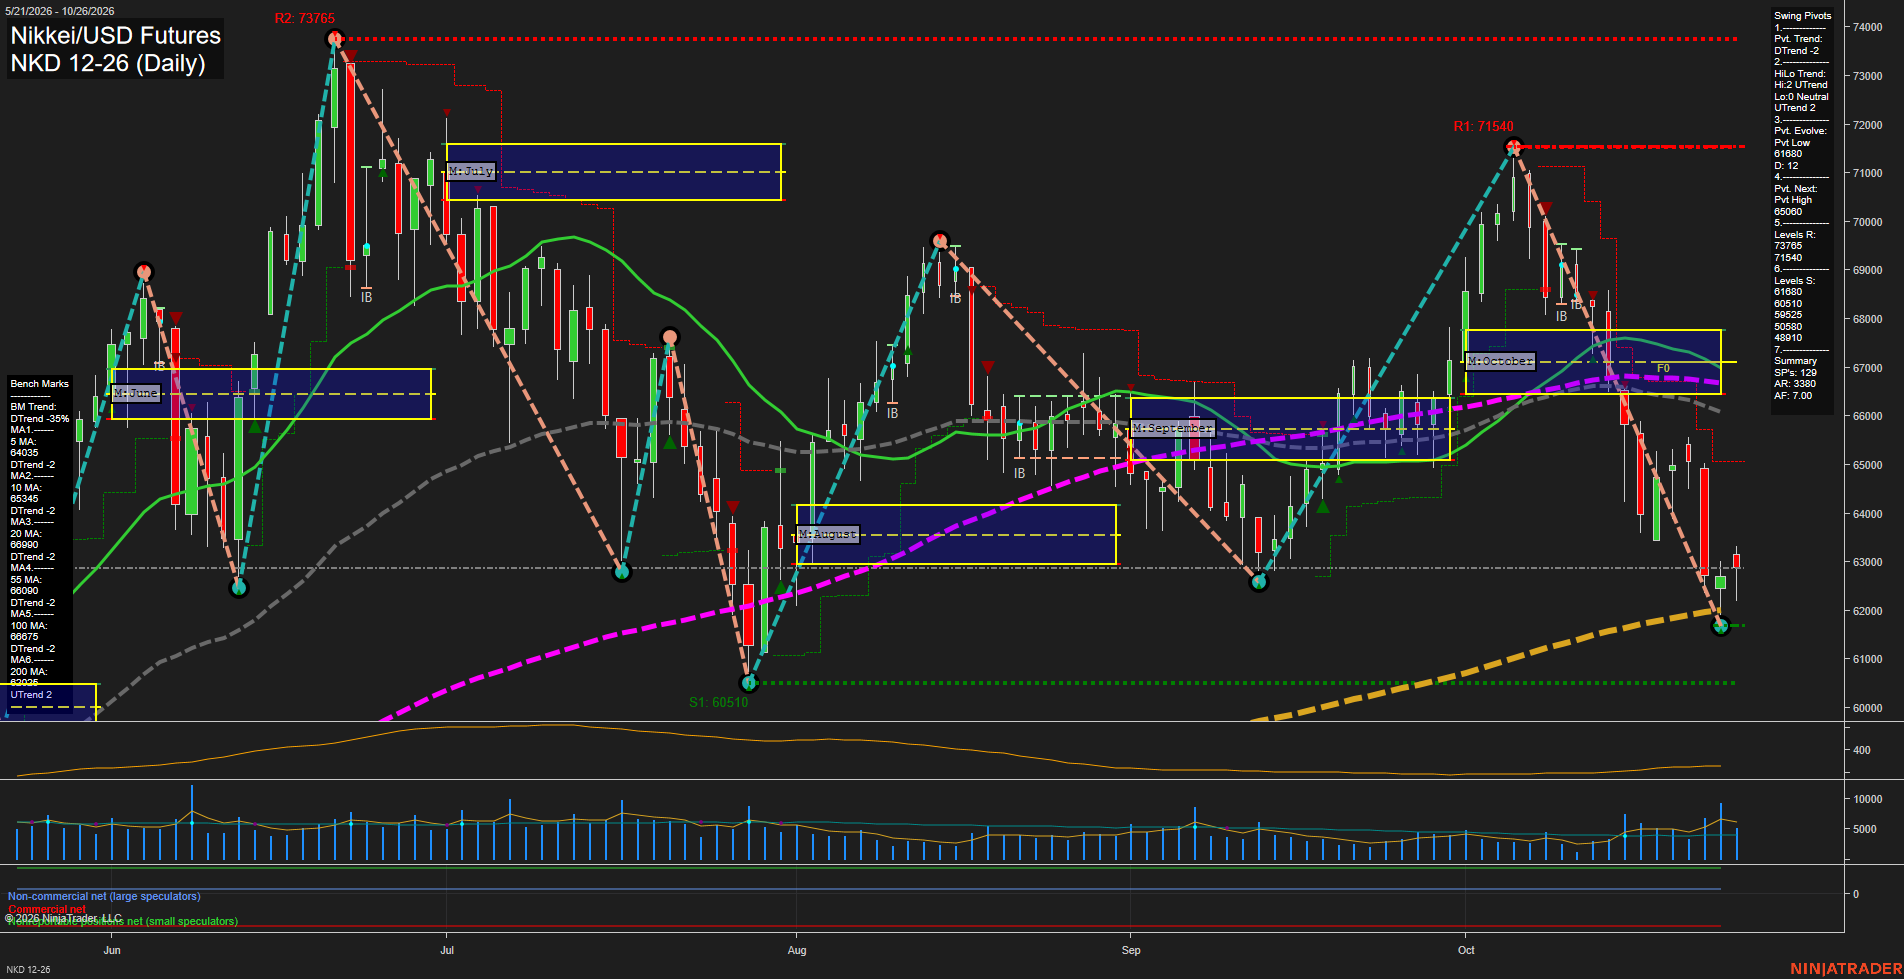This screenshot has width=1904, height=979.
Task: Click the 'F0' label in October box
Action: click(x=1663, y=369)
